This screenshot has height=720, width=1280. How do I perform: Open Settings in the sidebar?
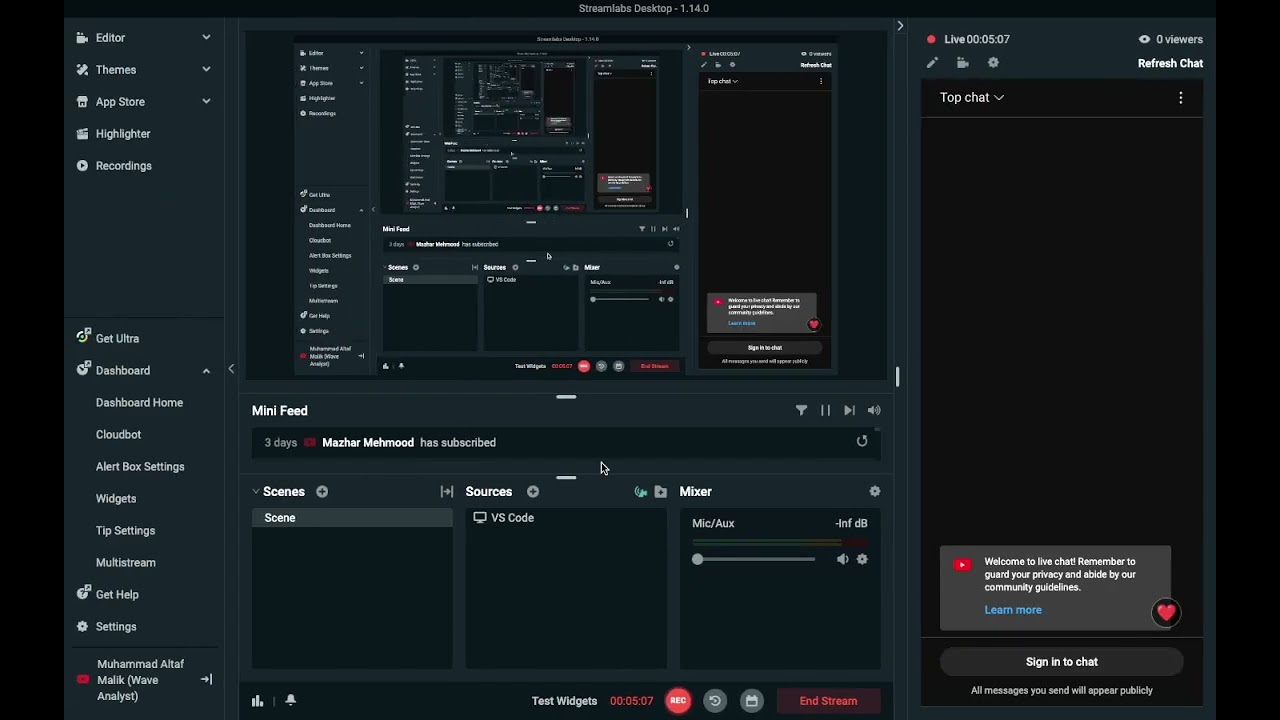tap(116, 627)
